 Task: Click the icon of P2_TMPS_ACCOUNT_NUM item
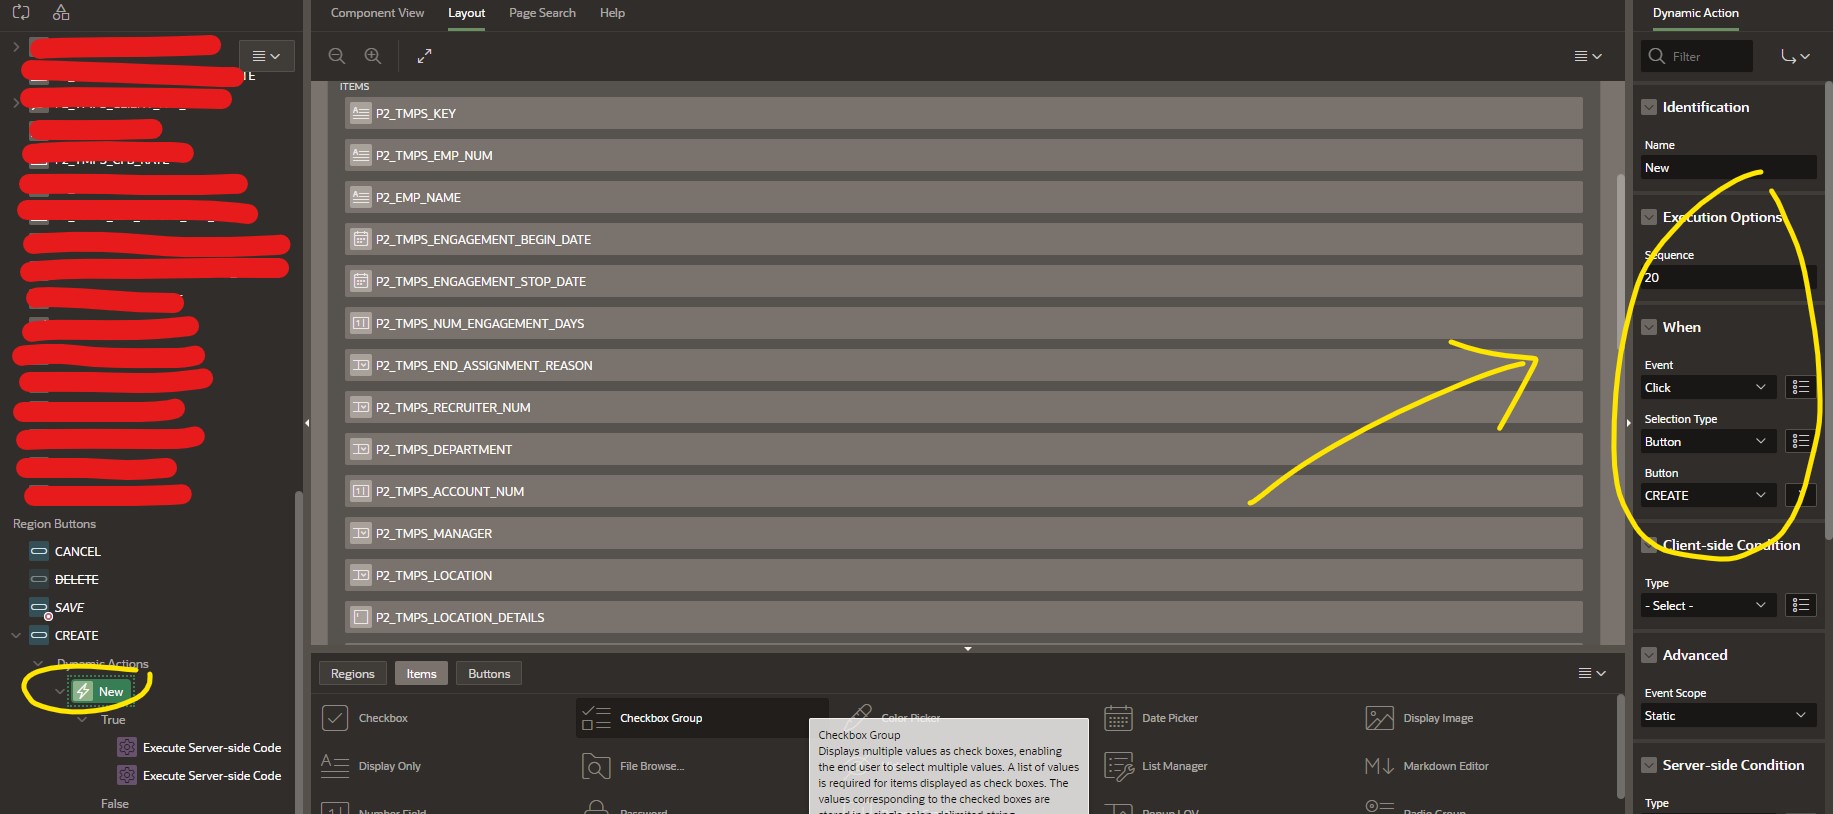tap(361, 491)
